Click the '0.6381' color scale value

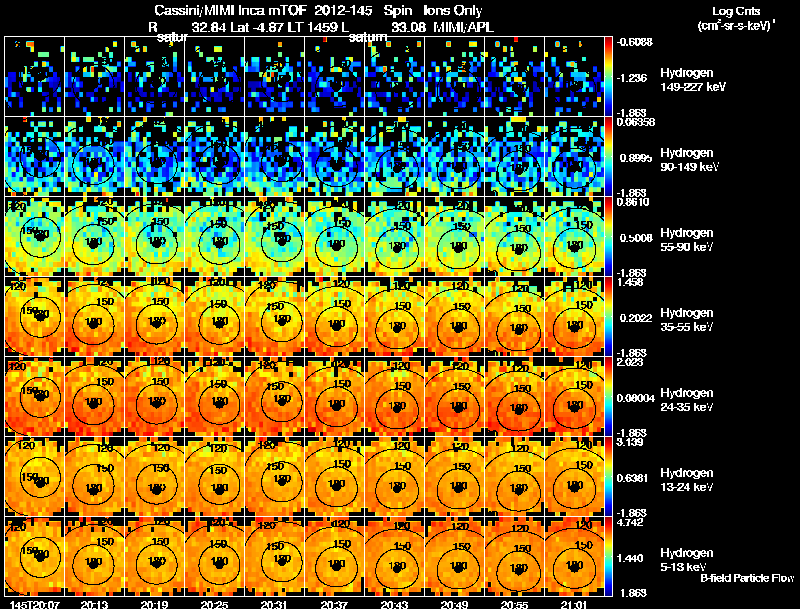(633, 478)
